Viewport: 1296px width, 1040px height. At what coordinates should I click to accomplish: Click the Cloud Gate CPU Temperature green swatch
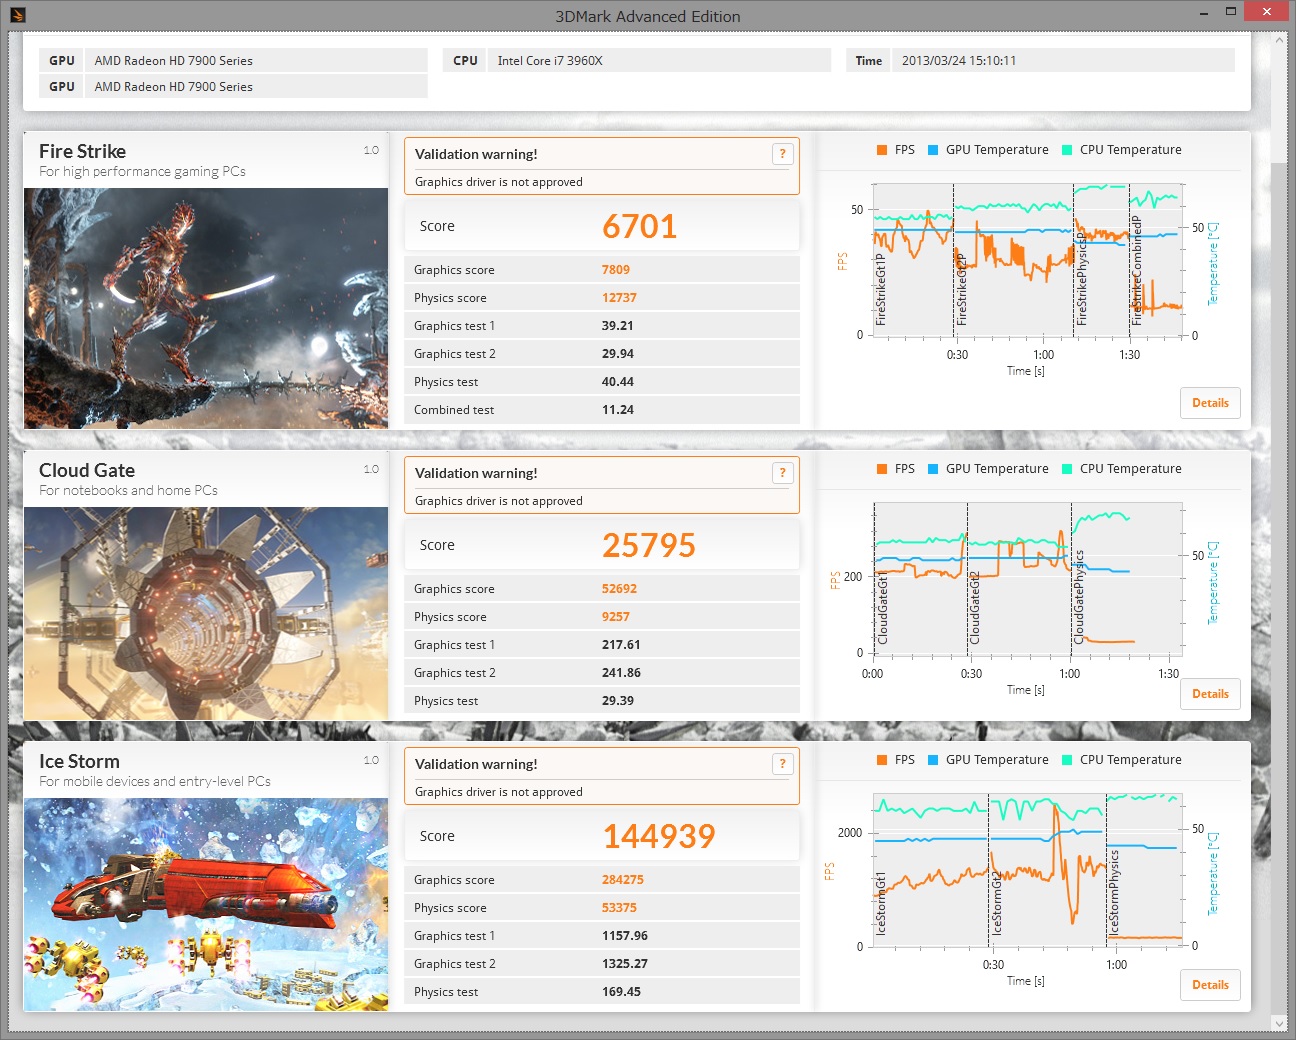1067,469
